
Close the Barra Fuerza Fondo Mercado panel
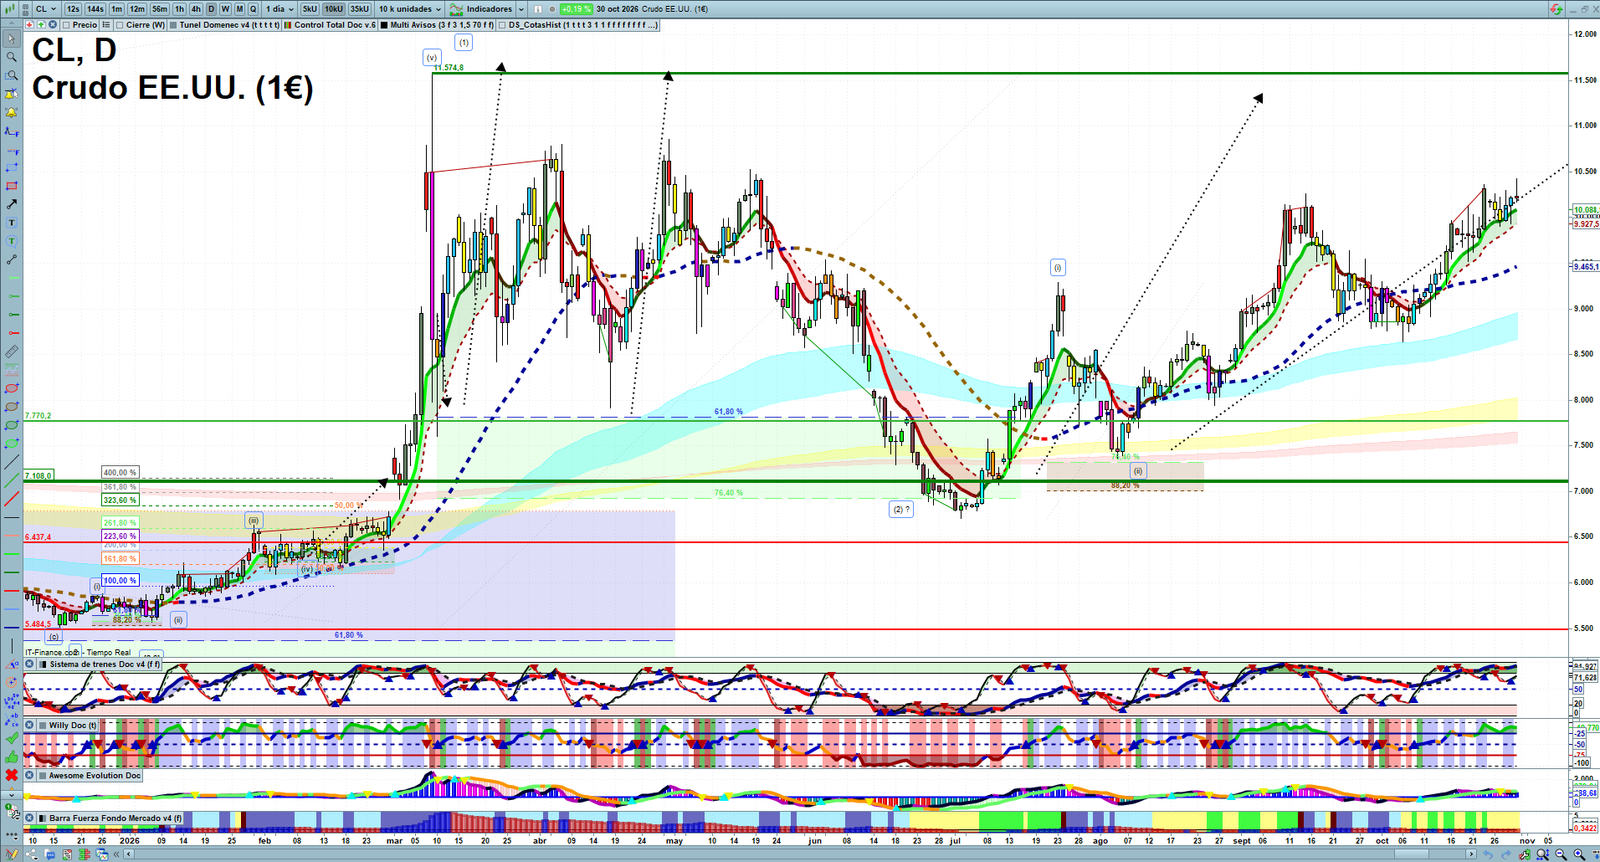pos(29,818)
